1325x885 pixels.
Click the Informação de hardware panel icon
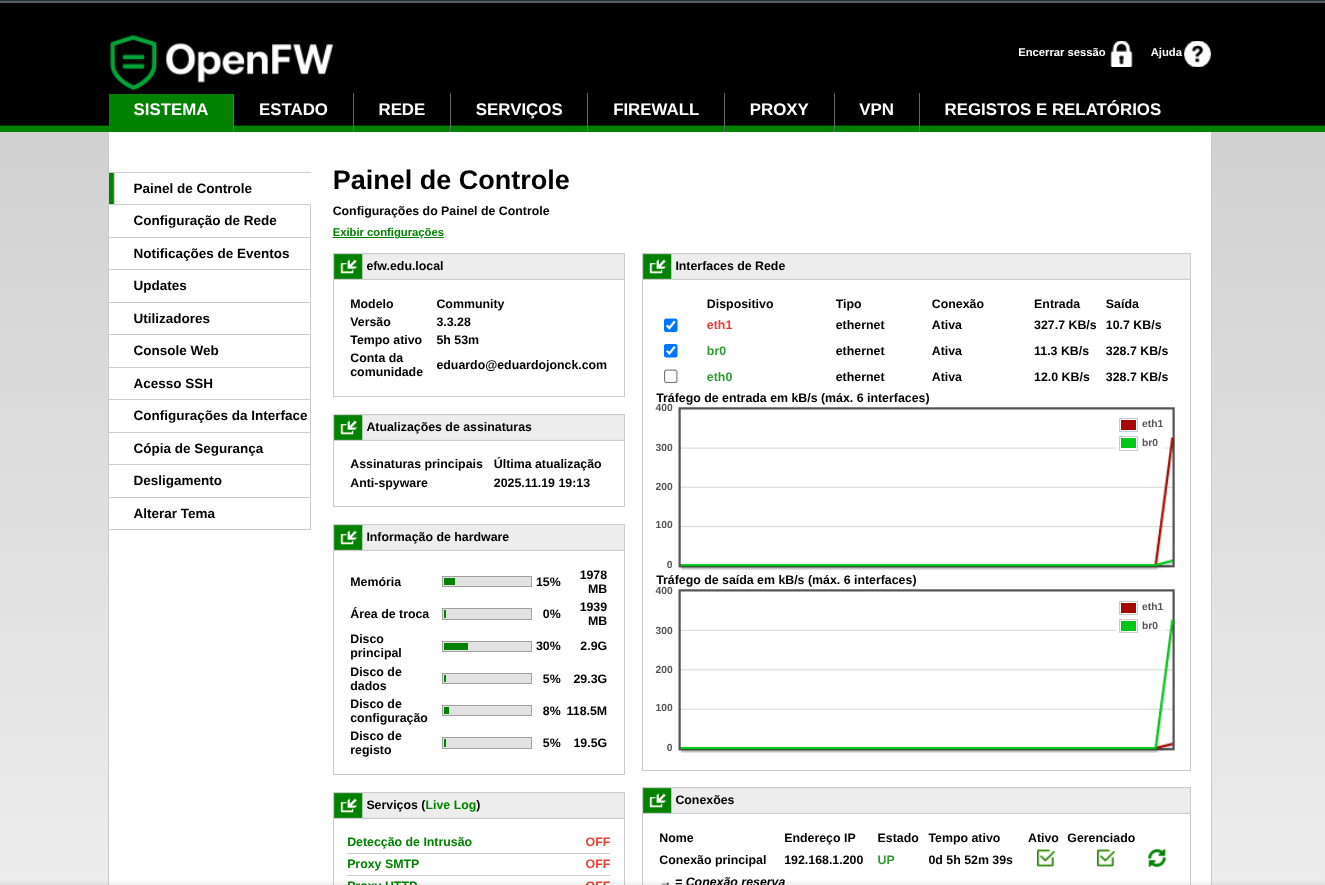348,537
